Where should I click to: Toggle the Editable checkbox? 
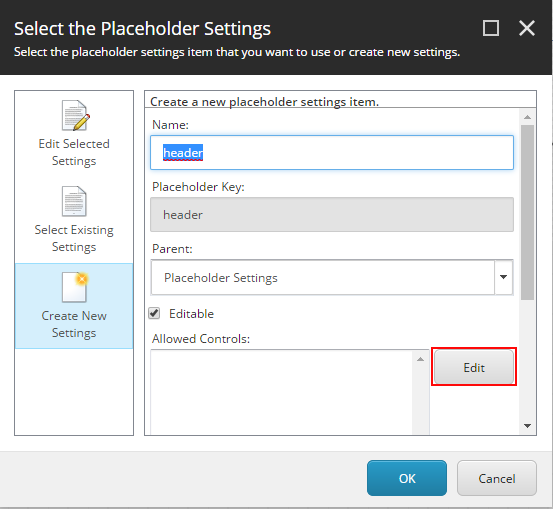tap(154, 313)
